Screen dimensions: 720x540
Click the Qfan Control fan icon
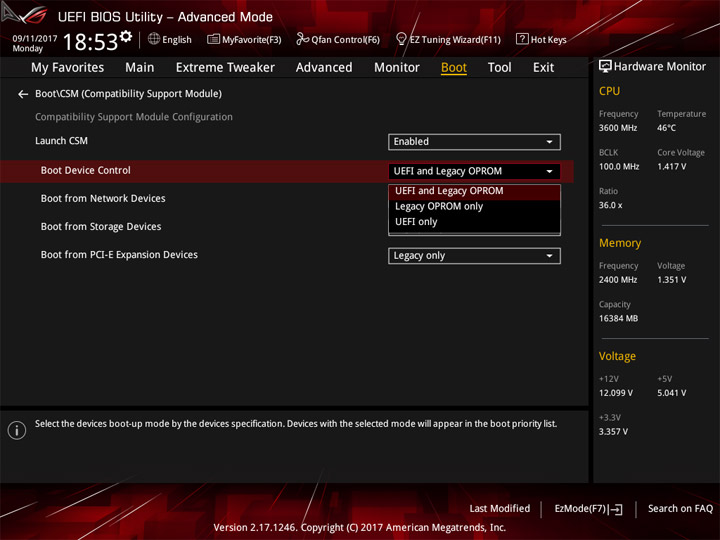click(302, 39)
